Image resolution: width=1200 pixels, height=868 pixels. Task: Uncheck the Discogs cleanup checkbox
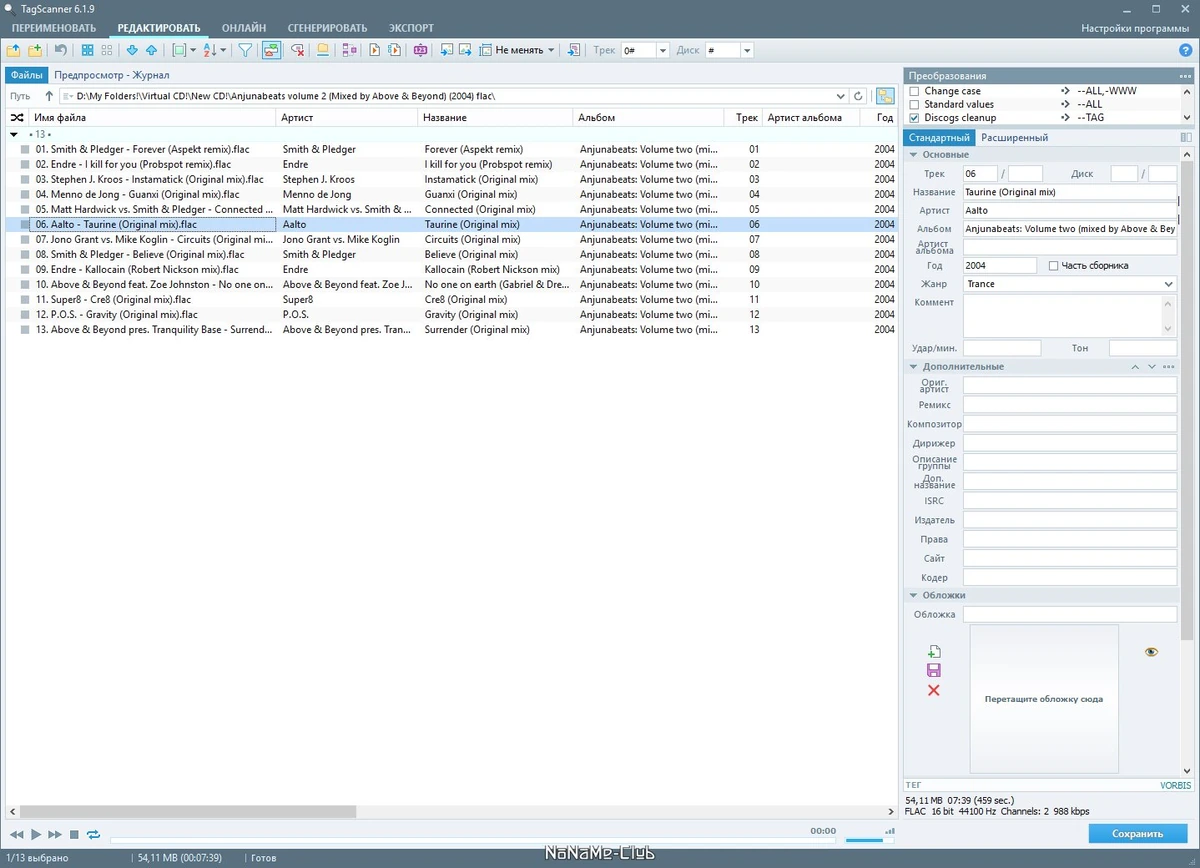point(914,118)
